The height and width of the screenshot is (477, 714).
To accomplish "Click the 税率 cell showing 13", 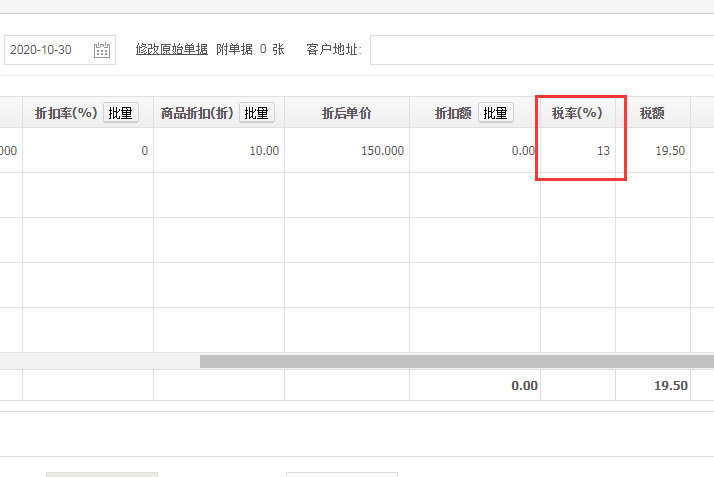I will (578, 151).
